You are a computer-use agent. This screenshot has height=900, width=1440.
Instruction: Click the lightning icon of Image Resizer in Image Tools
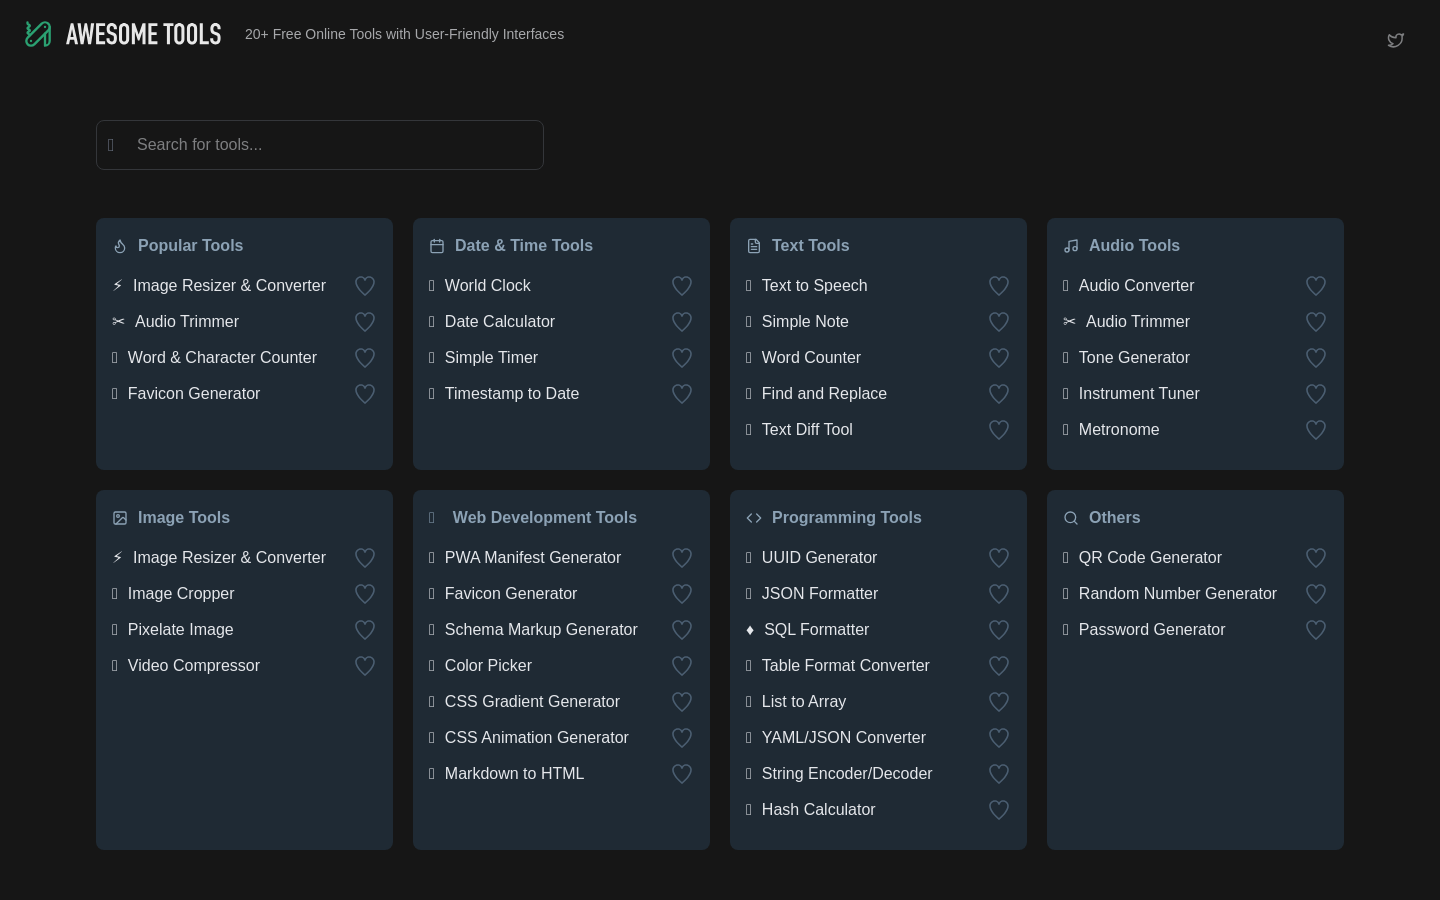(117, 558)
